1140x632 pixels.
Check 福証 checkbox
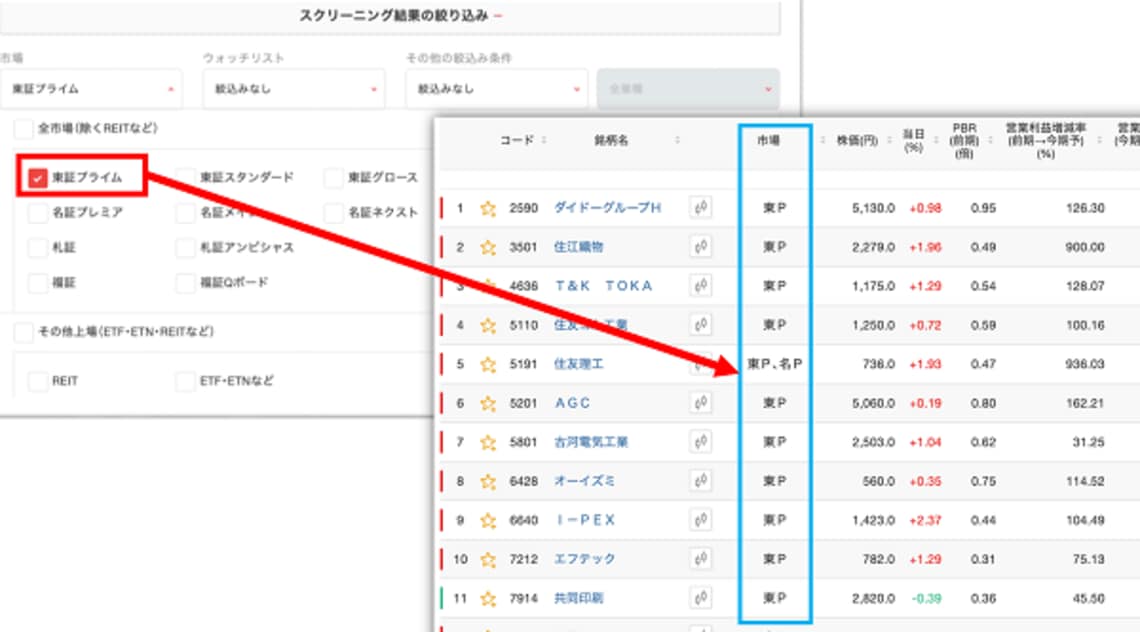pos(38,282)
